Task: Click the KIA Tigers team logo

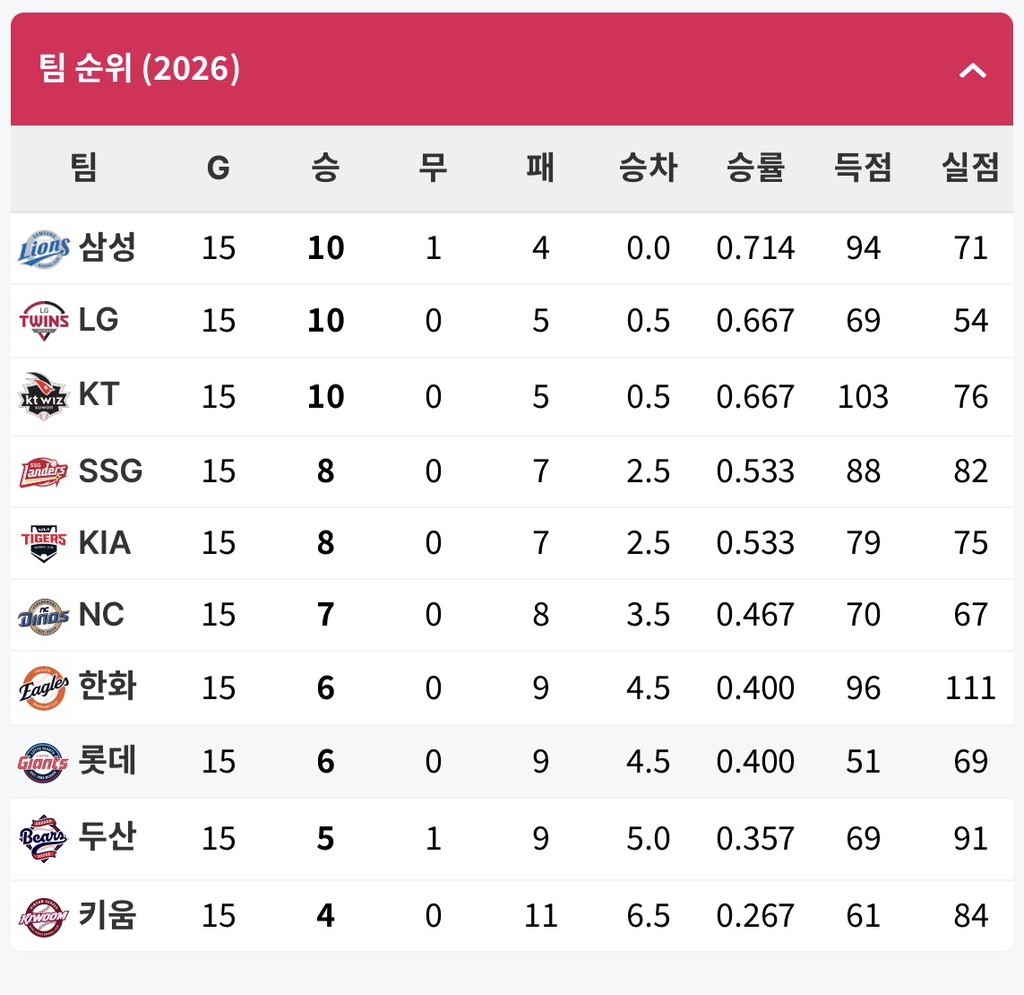Action: 44,543
